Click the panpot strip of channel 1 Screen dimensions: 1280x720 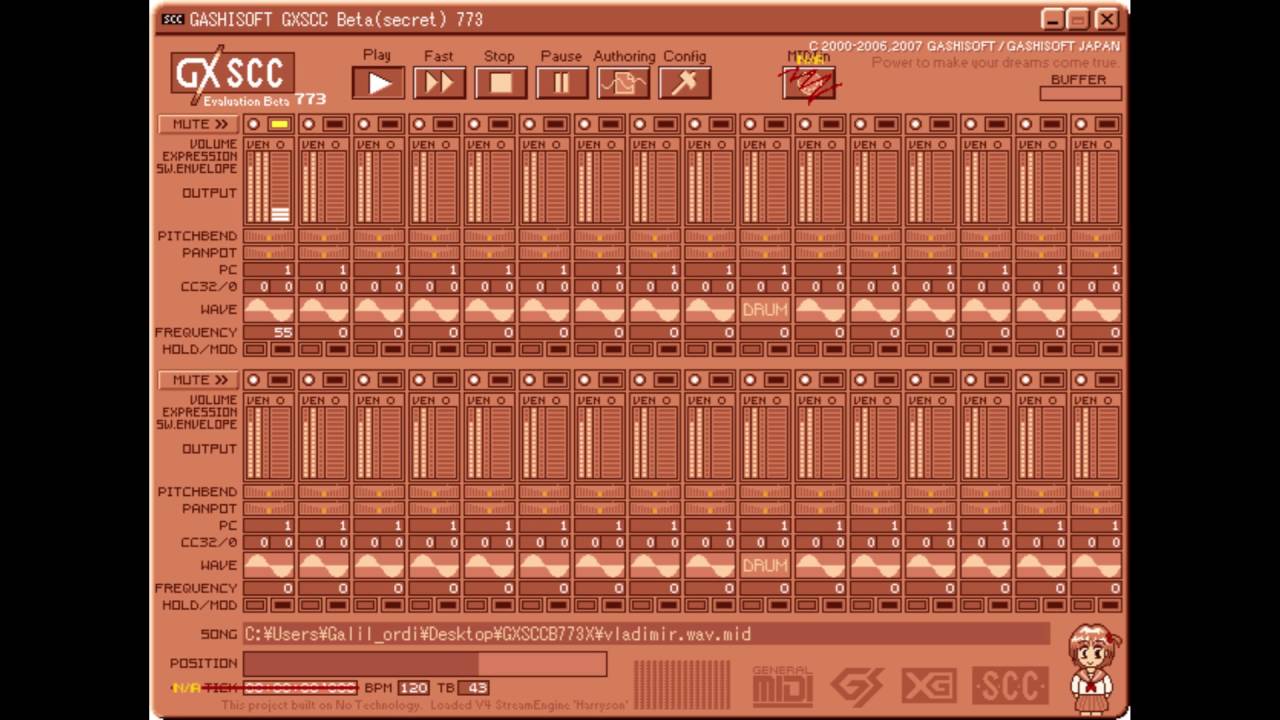click(x=269, y=253)
